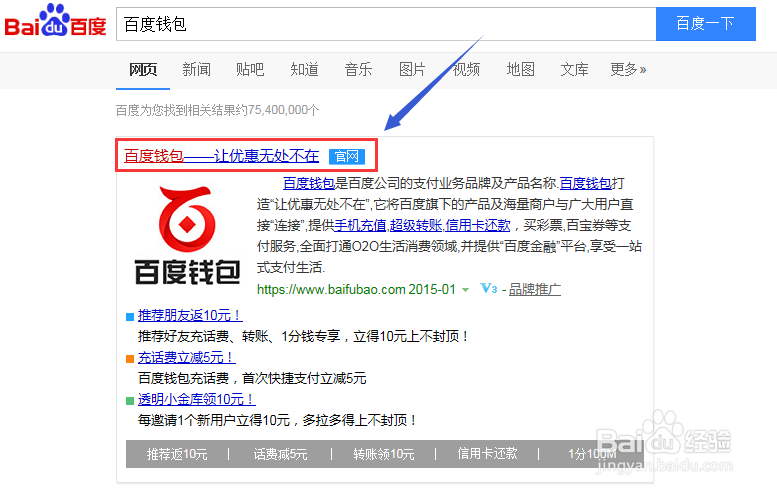Switch to the 地图 tab
Screen dimensions: 777x493
520,69
